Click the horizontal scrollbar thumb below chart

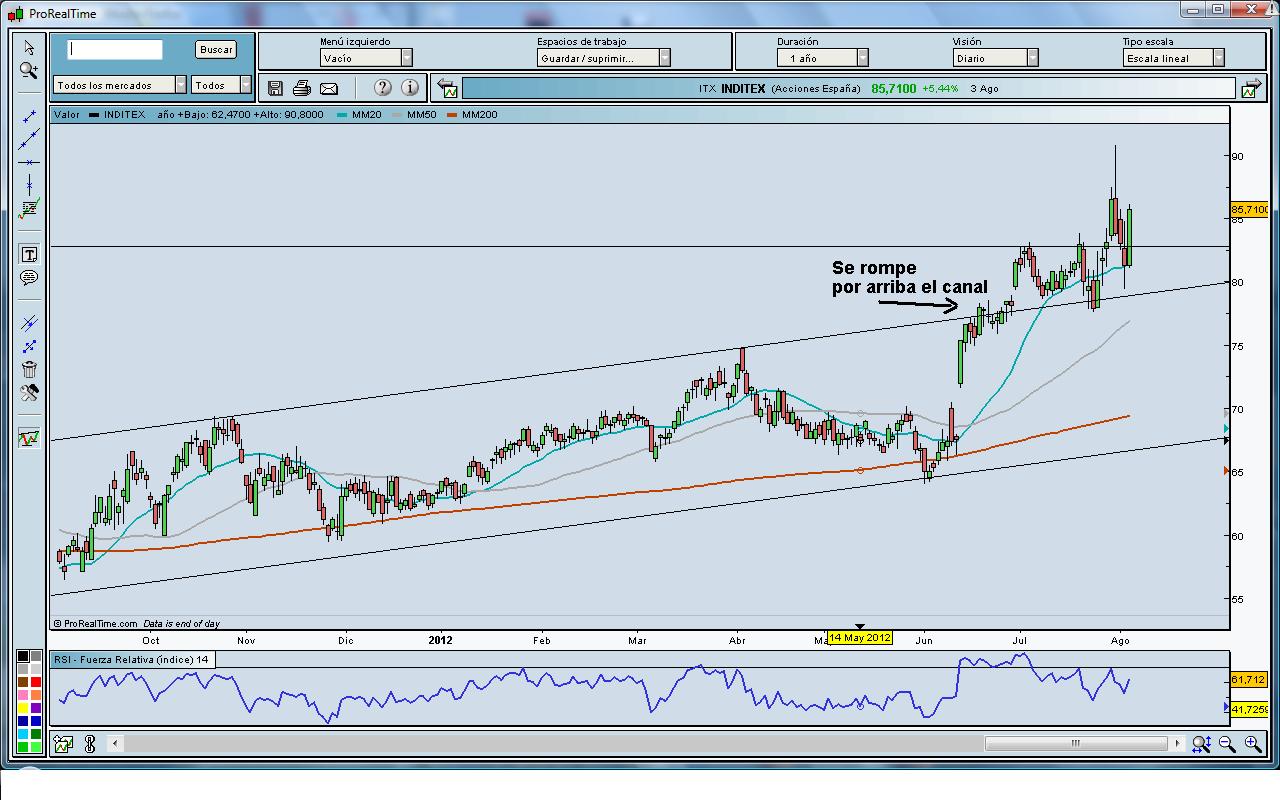(x=1075, y=743)
